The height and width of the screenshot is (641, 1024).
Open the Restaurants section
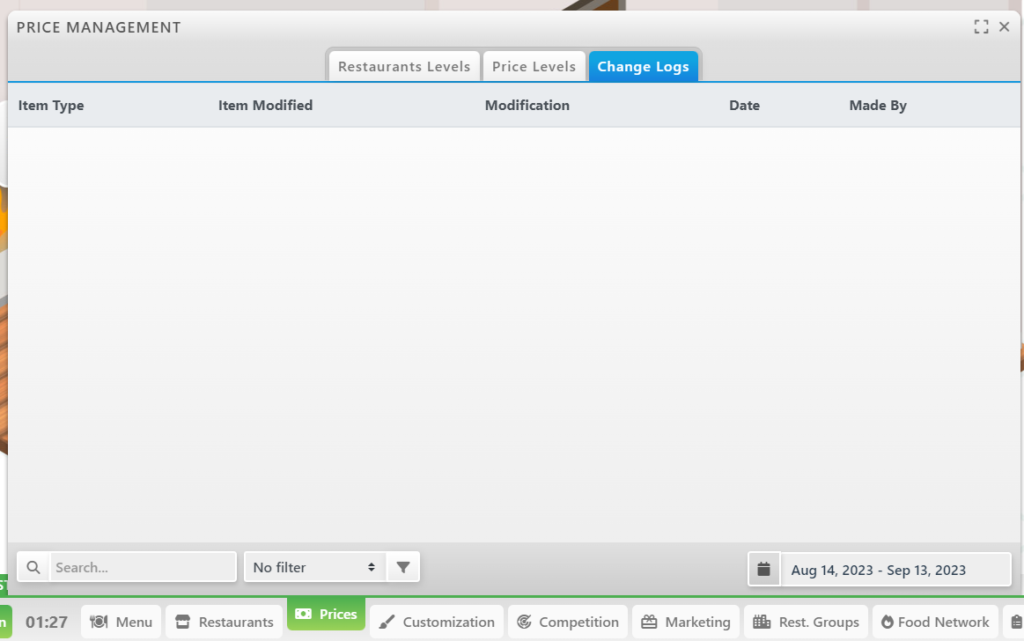tap(224, 622)
